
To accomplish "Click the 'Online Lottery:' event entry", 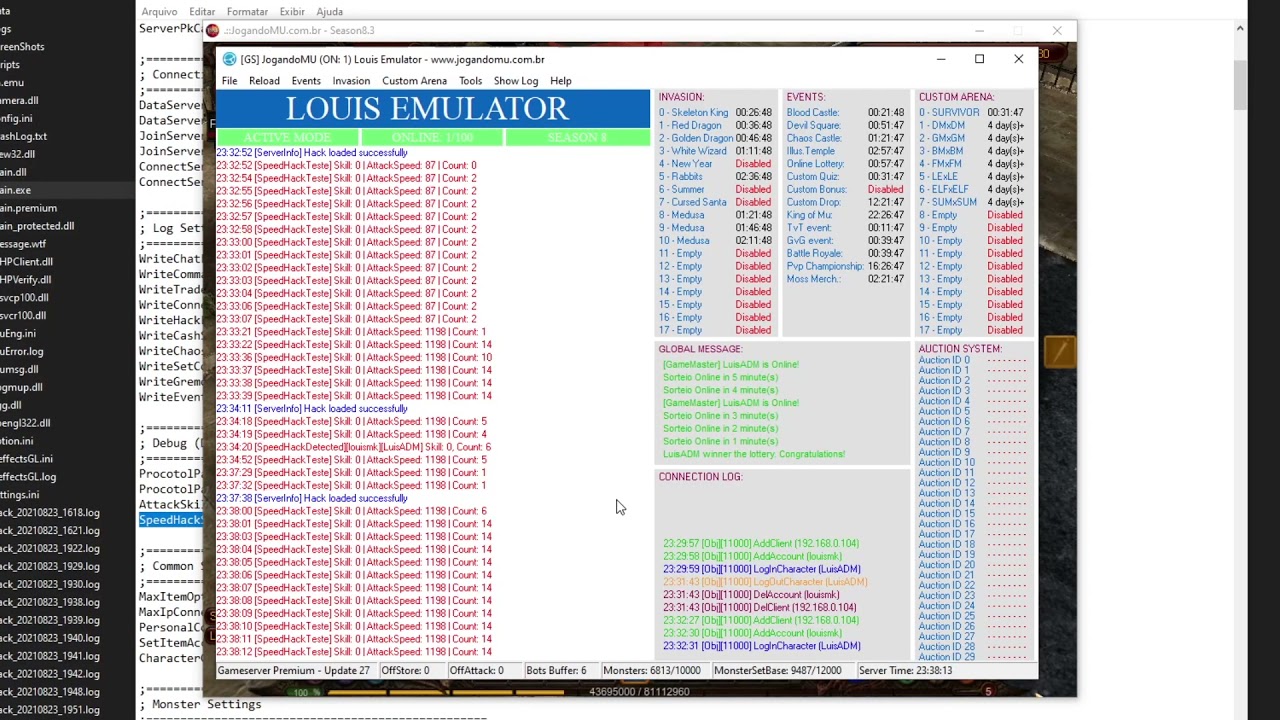I will tap(845, 164).
